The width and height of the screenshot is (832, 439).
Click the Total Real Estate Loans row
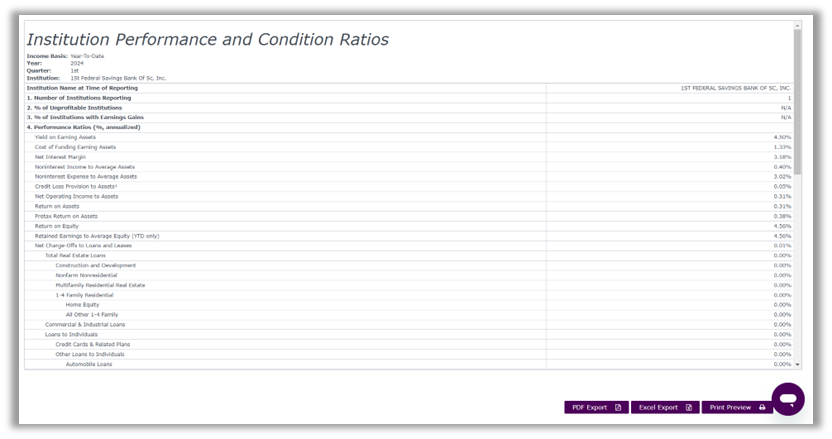409,256
